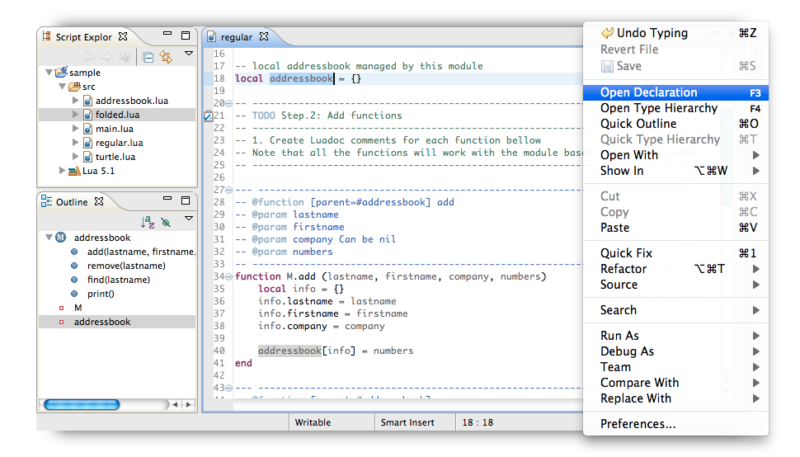The image size is (800, 457).
Task: Select folded.lua in Script Explorer
Action: point(117,114)
